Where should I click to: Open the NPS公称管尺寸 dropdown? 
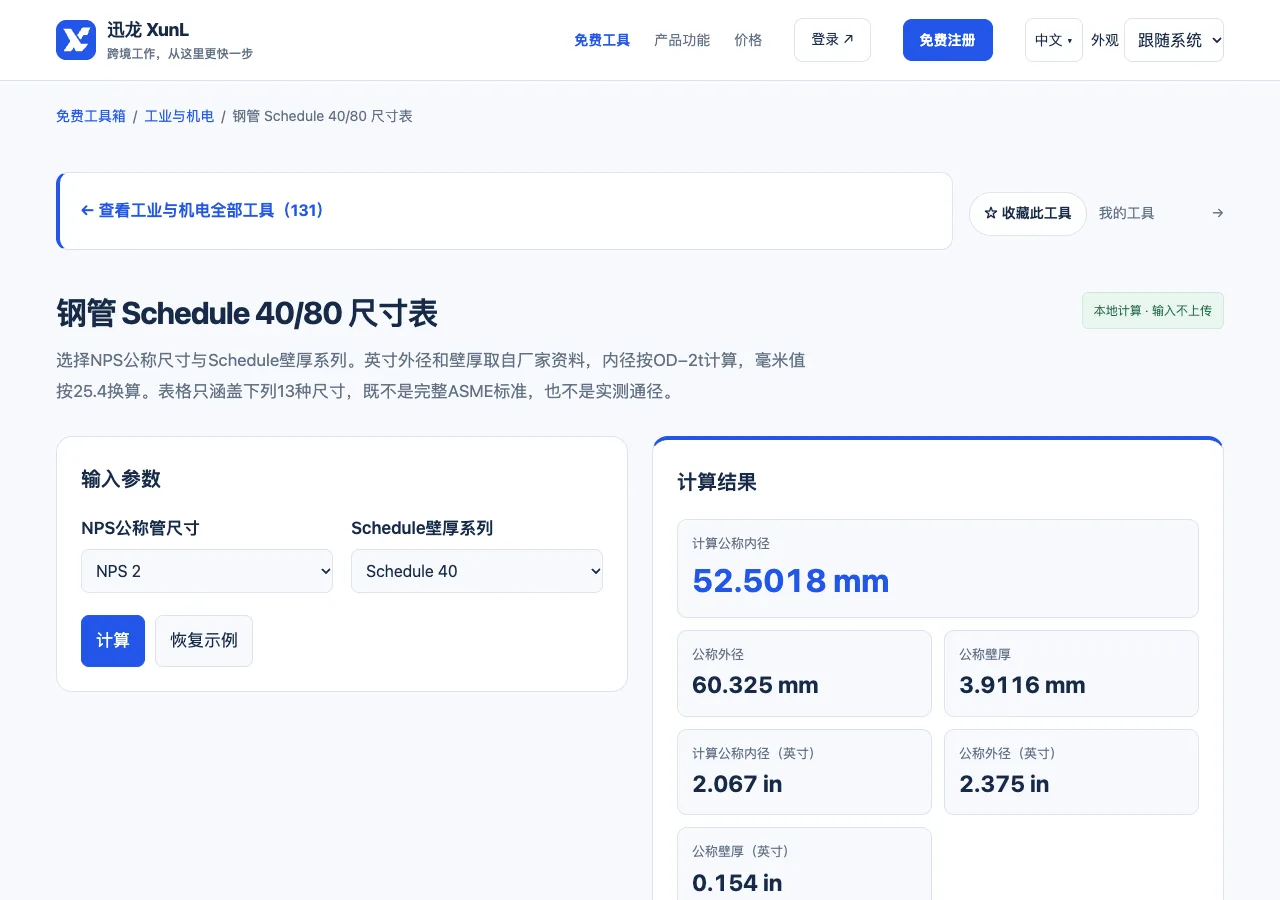pyautogui.click(x=207, y=571)
